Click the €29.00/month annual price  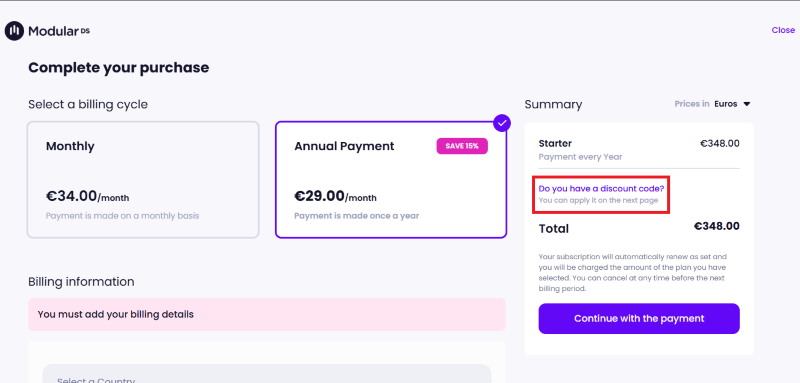(335, 196)
